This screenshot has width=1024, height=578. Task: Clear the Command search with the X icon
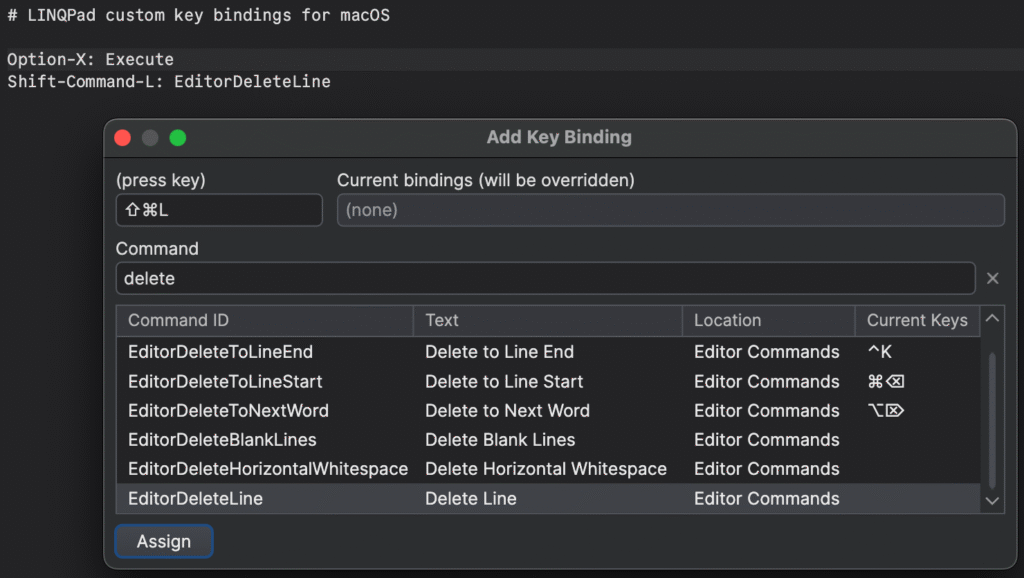point(992,278)
